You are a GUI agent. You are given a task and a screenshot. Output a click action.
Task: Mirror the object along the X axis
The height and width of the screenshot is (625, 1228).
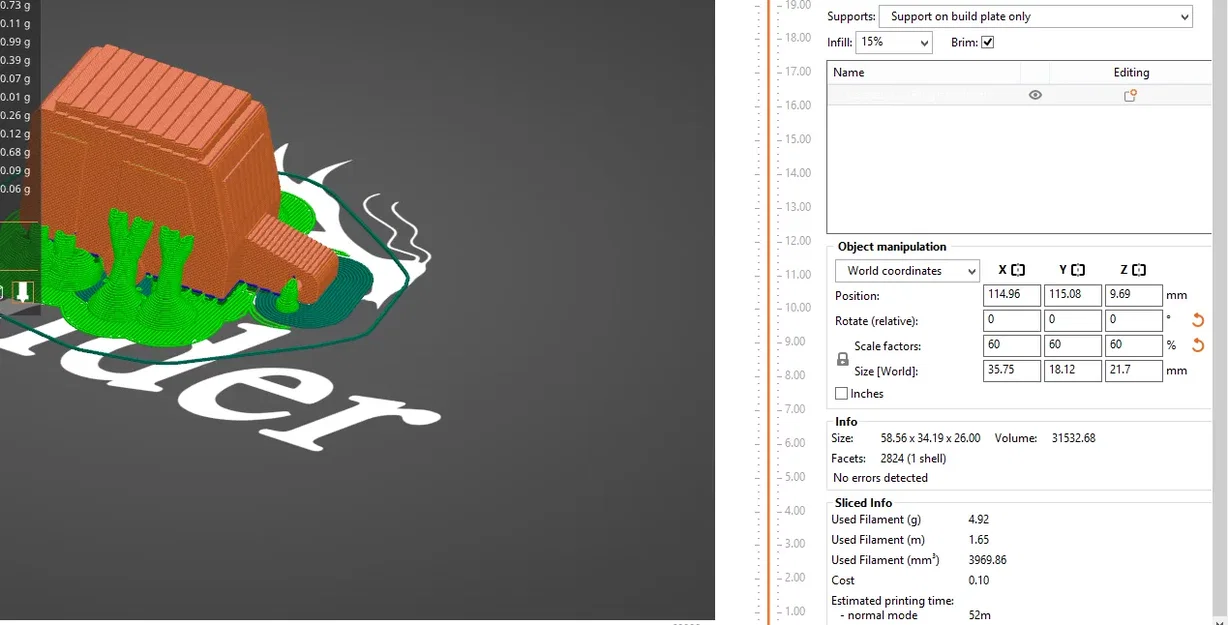[1018, 270]
